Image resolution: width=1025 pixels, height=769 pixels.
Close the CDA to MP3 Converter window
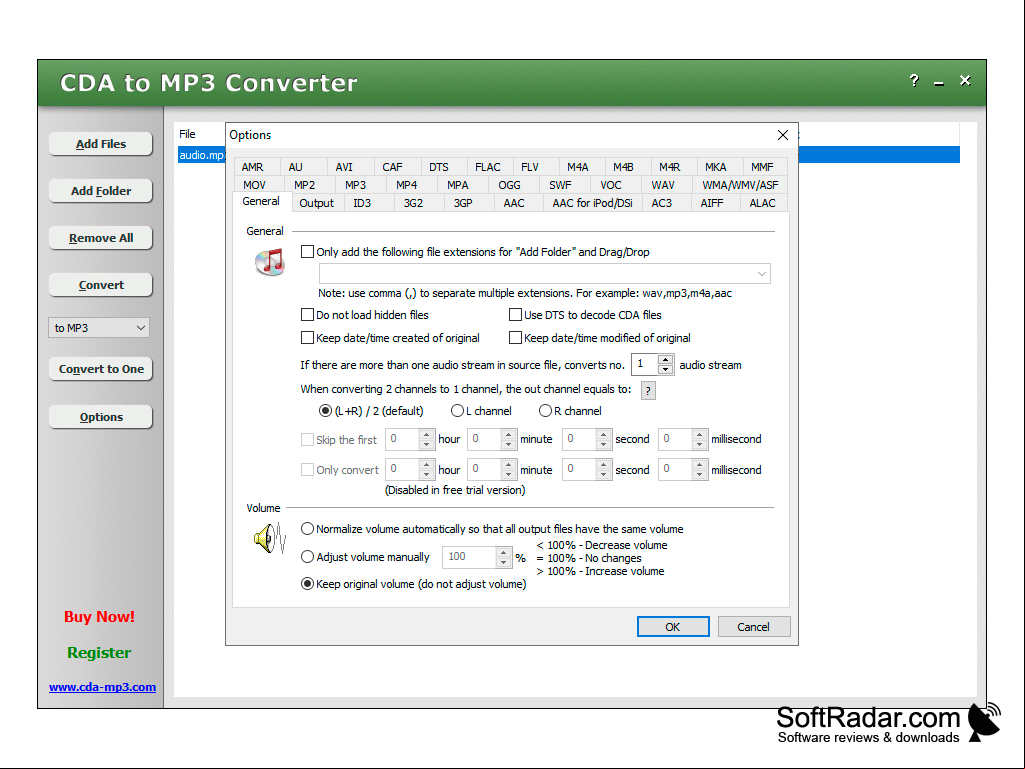[965, 80]
